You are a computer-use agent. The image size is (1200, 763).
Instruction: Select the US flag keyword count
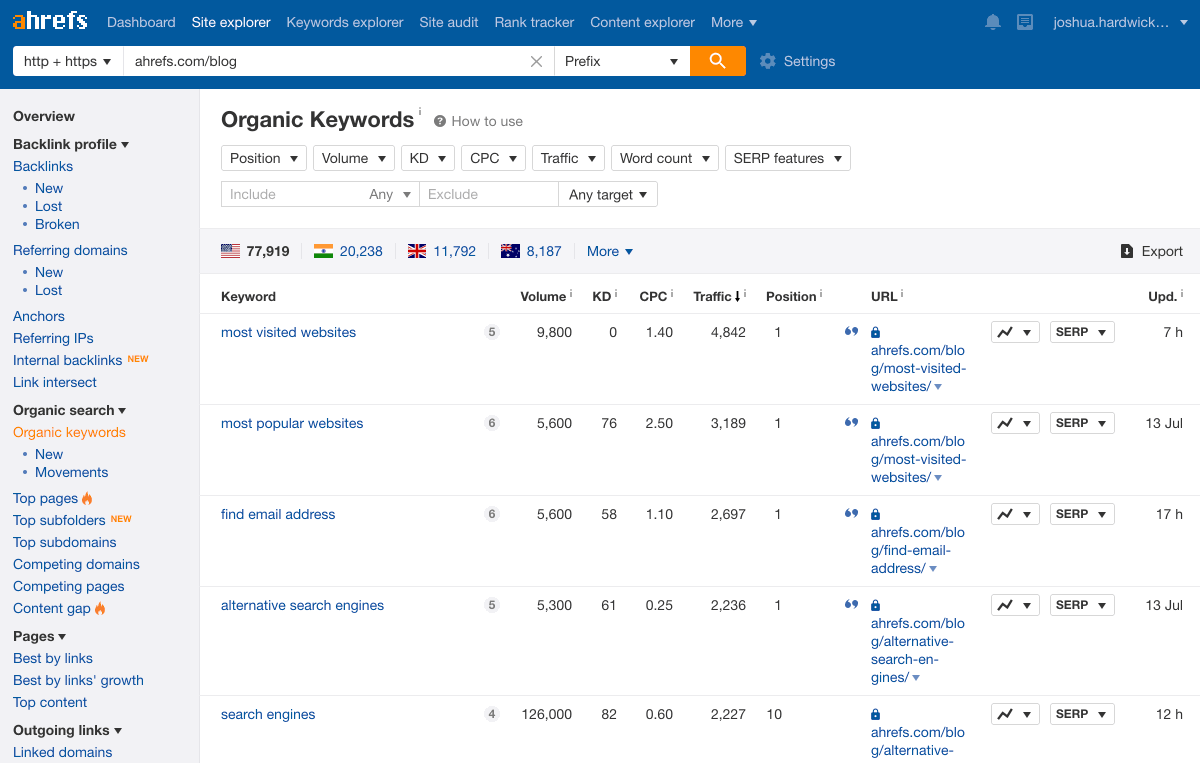pos(255,250)
